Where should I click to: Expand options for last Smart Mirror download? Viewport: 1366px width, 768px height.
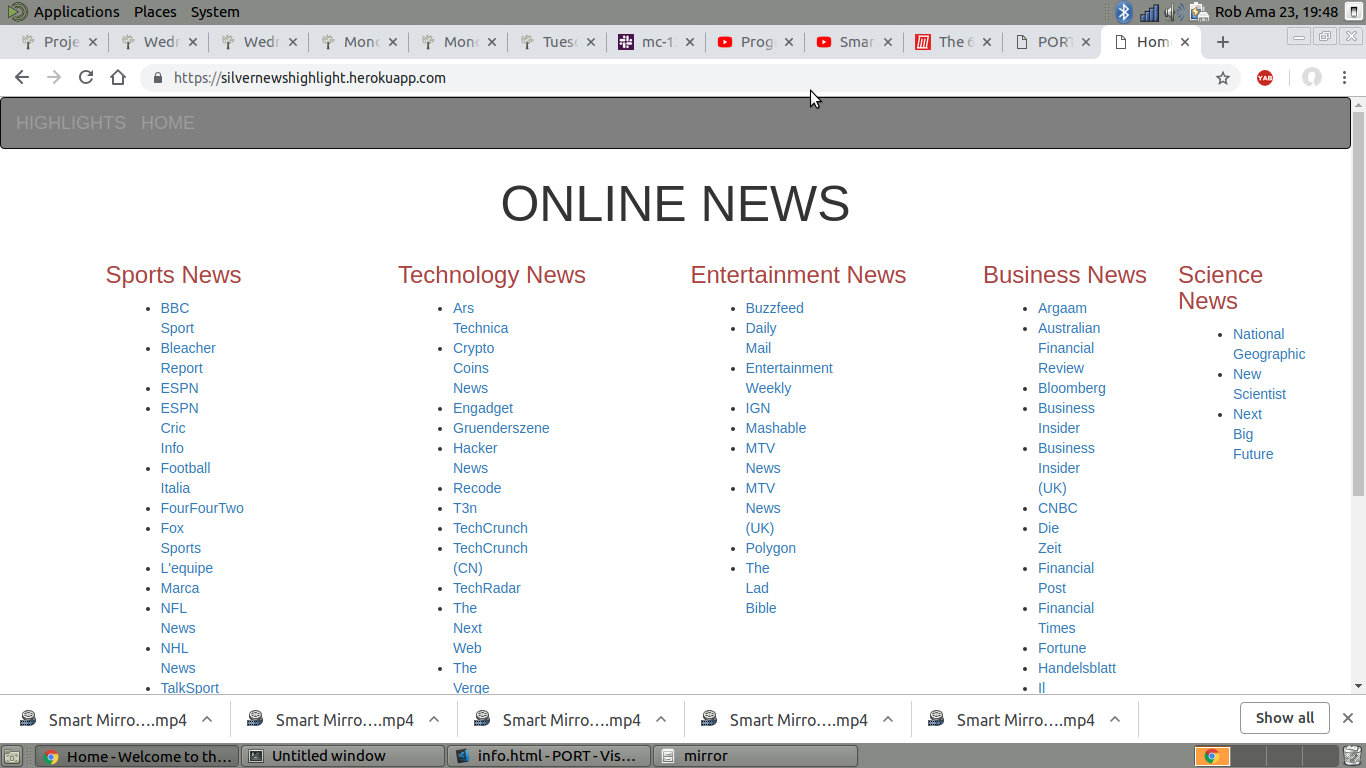pos(1115,719)
